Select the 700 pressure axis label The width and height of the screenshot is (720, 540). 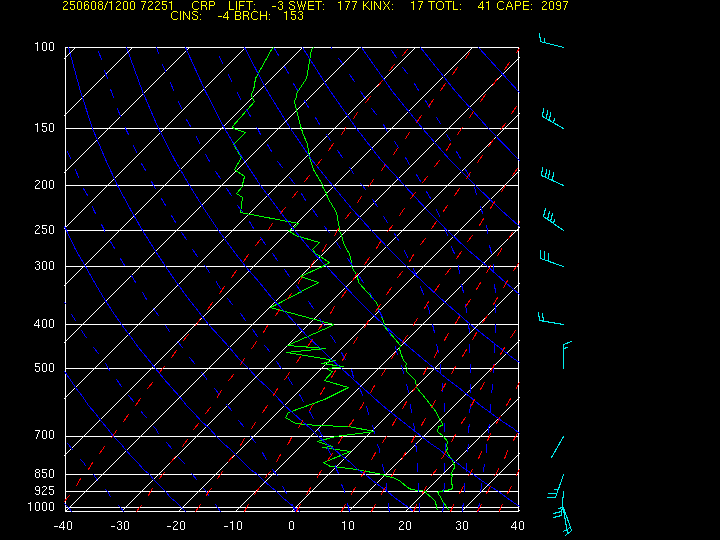coord(45,435)
